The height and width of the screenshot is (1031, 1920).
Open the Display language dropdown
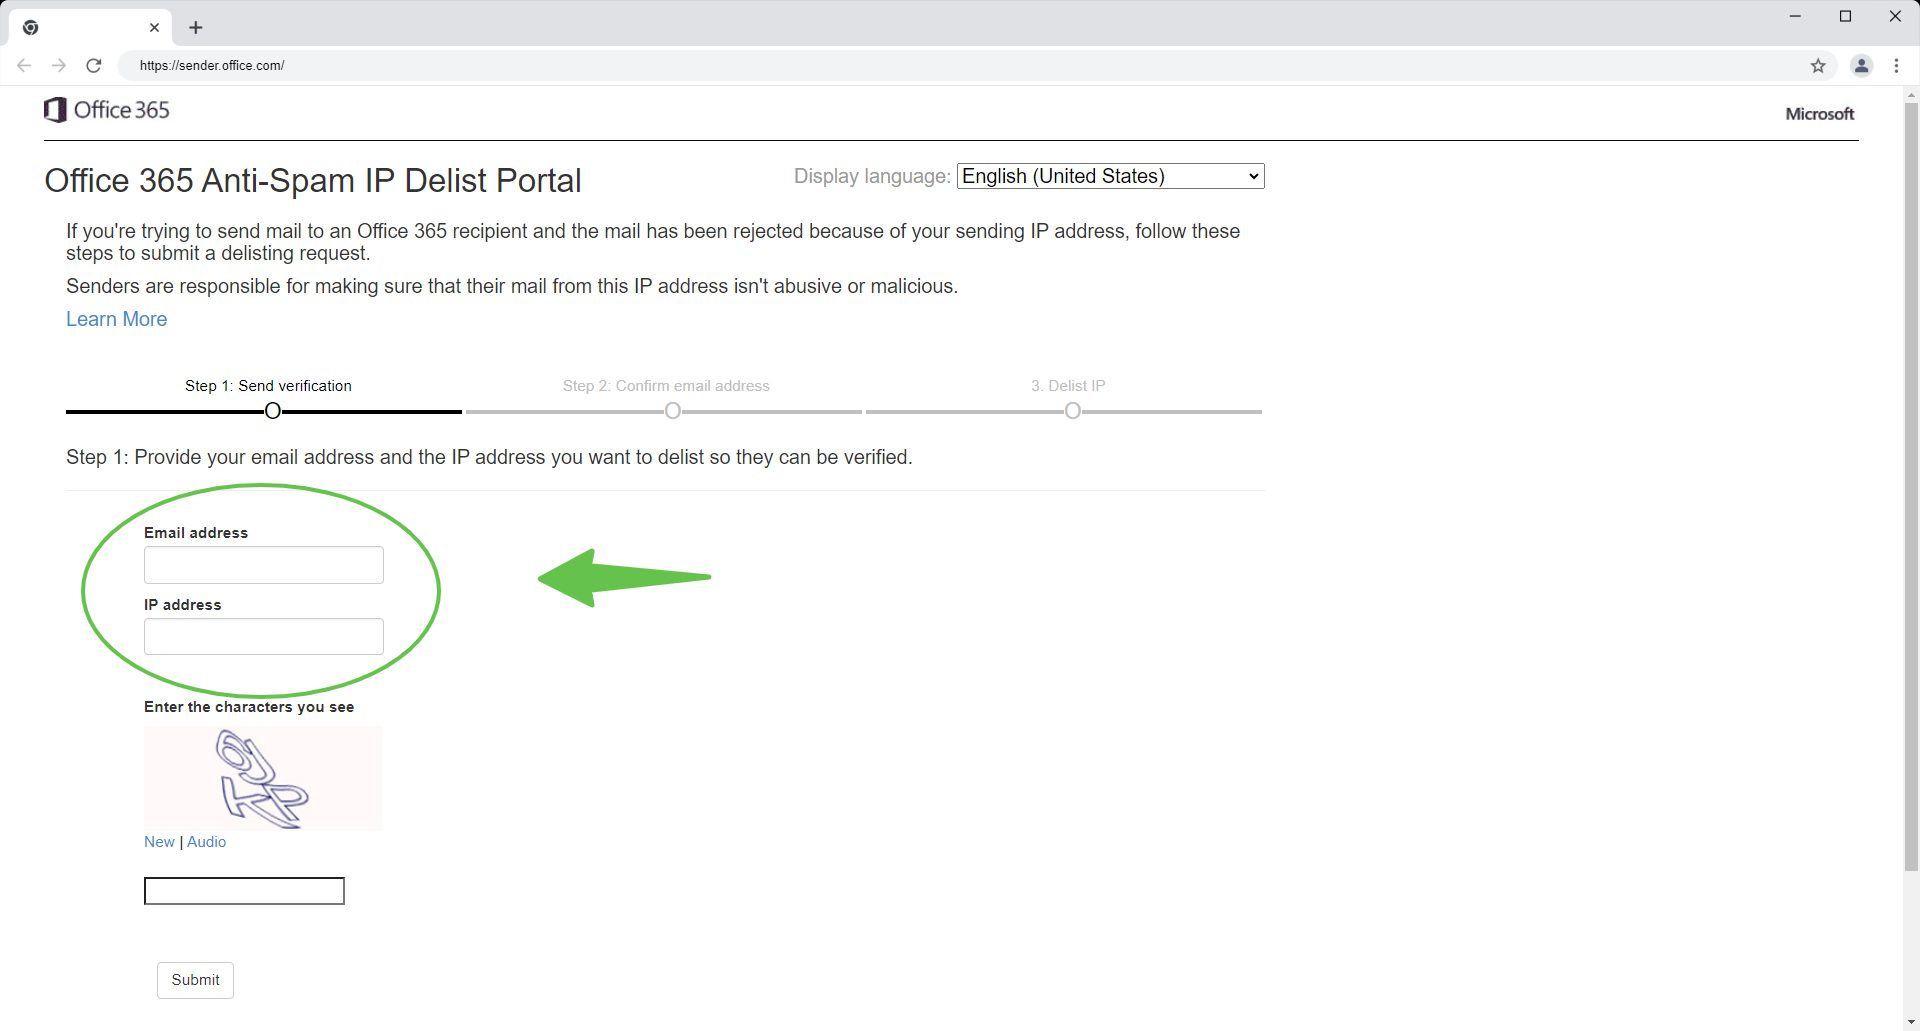pyautogui.click(x=1111, y=176)
